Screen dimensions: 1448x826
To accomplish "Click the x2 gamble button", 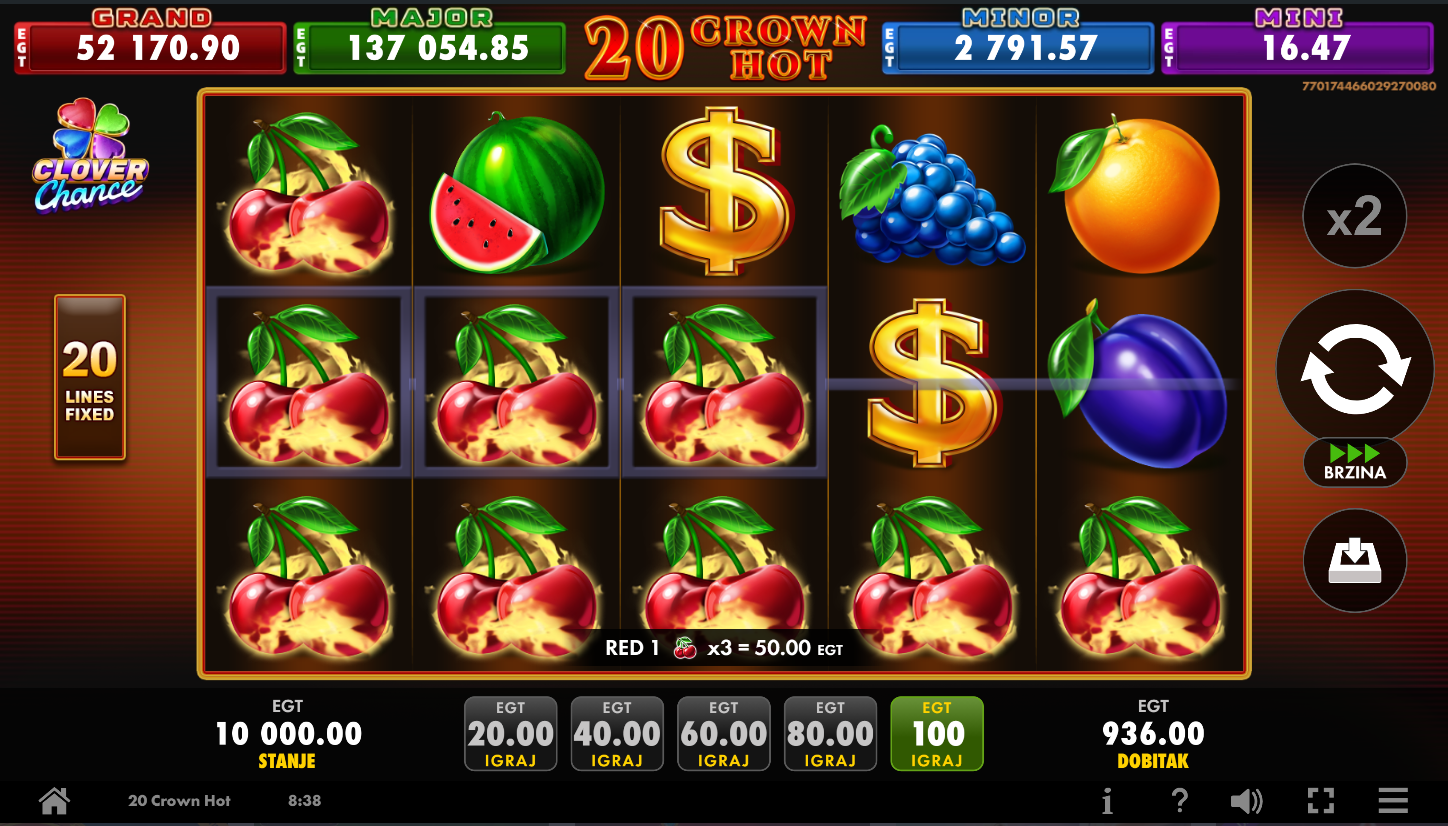I will coord(1355,216).
